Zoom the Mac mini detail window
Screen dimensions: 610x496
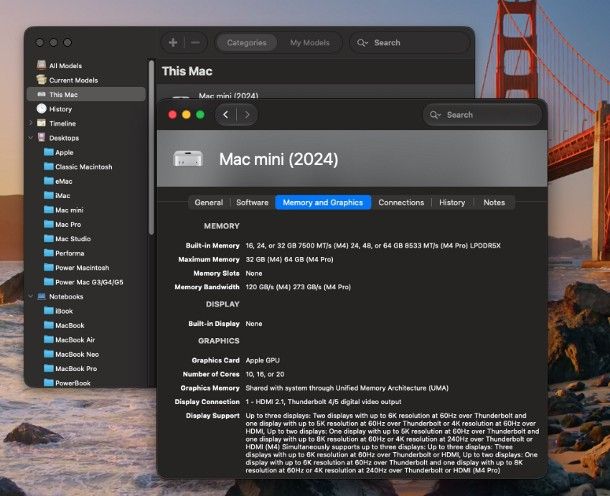click(200, 115)
